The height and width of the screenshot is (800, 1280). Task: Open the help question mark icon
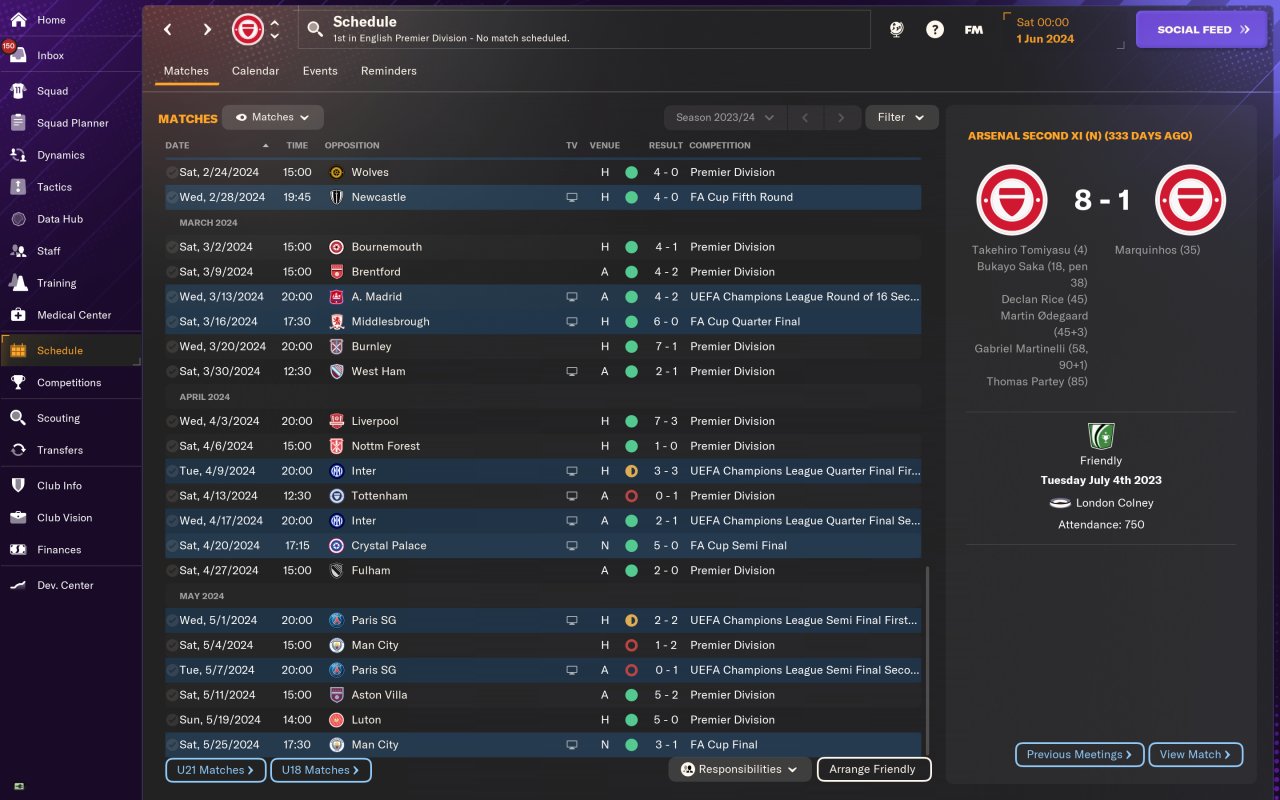(935, 30)
